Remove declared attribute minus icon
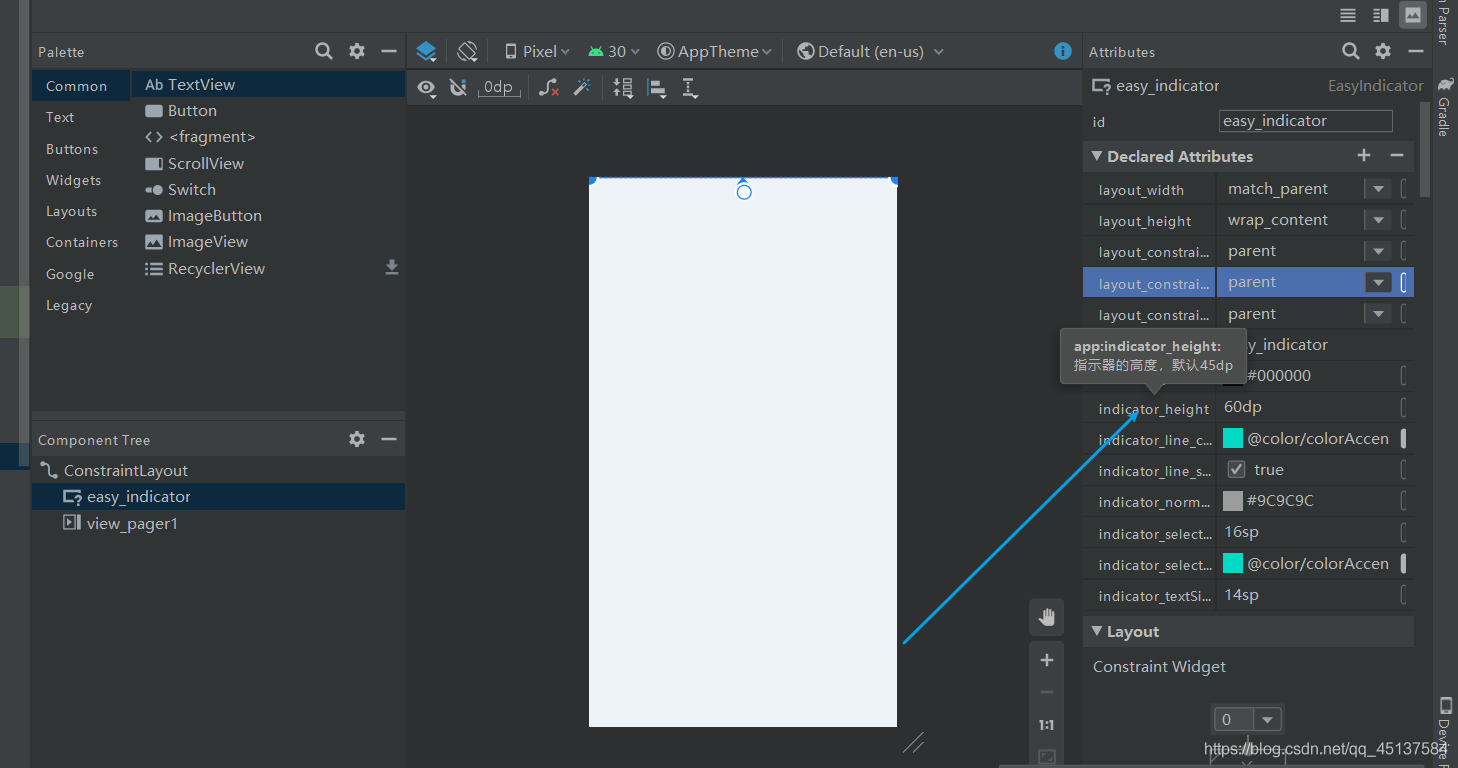The width and height of the screenshot is (1458, 768). coord(1397,155)
